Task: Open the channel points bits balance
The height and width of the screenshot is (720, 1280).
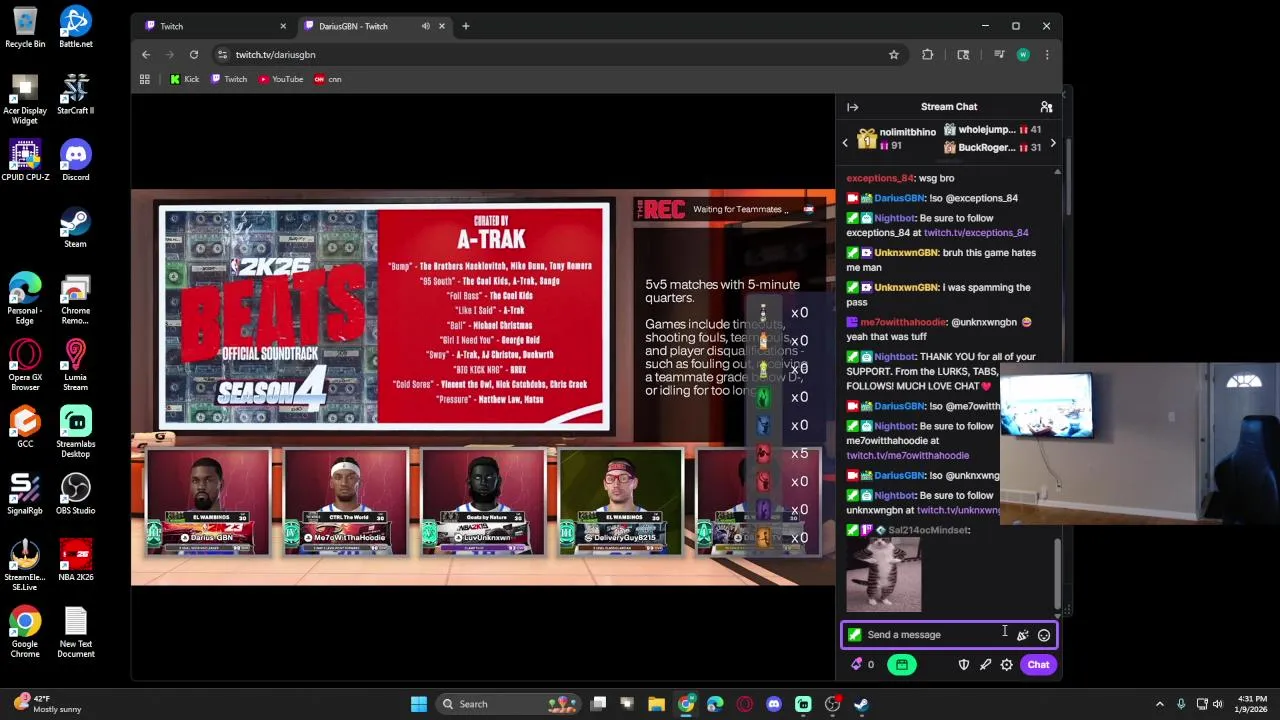Action: (x=862, y=665)
